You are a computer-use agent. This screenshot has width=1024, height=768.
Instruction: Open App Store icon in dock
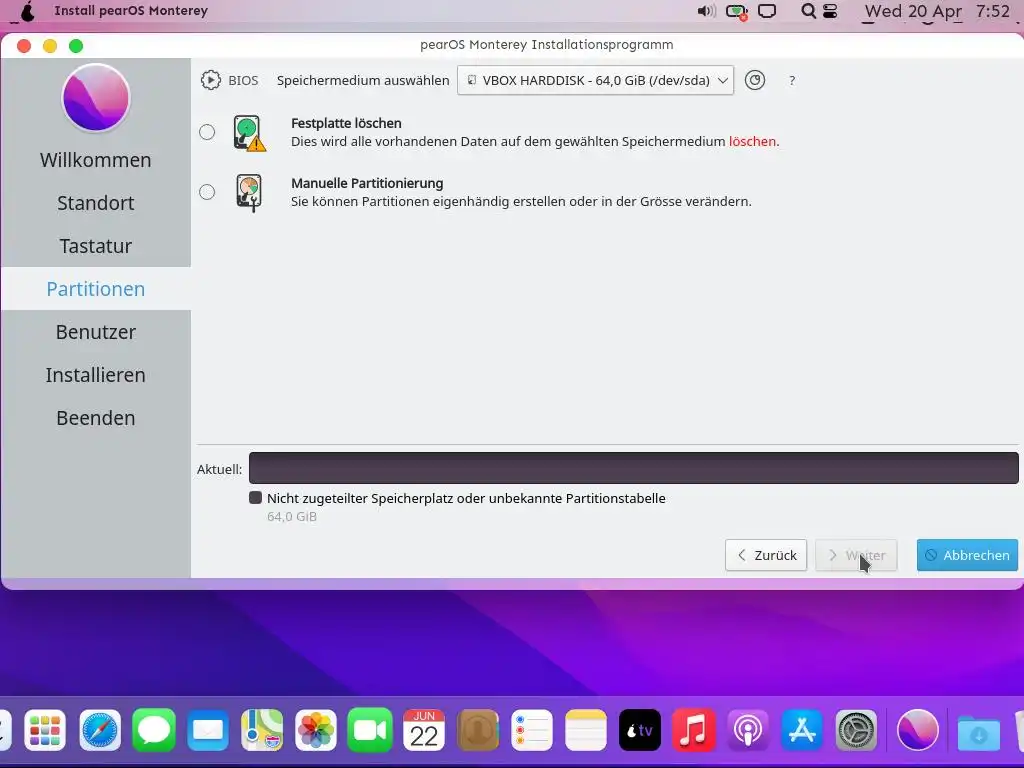[x=802, y=730]
